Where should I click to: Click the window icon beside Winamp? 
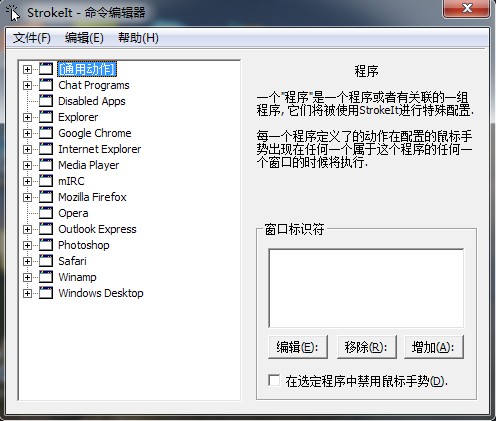46,277
